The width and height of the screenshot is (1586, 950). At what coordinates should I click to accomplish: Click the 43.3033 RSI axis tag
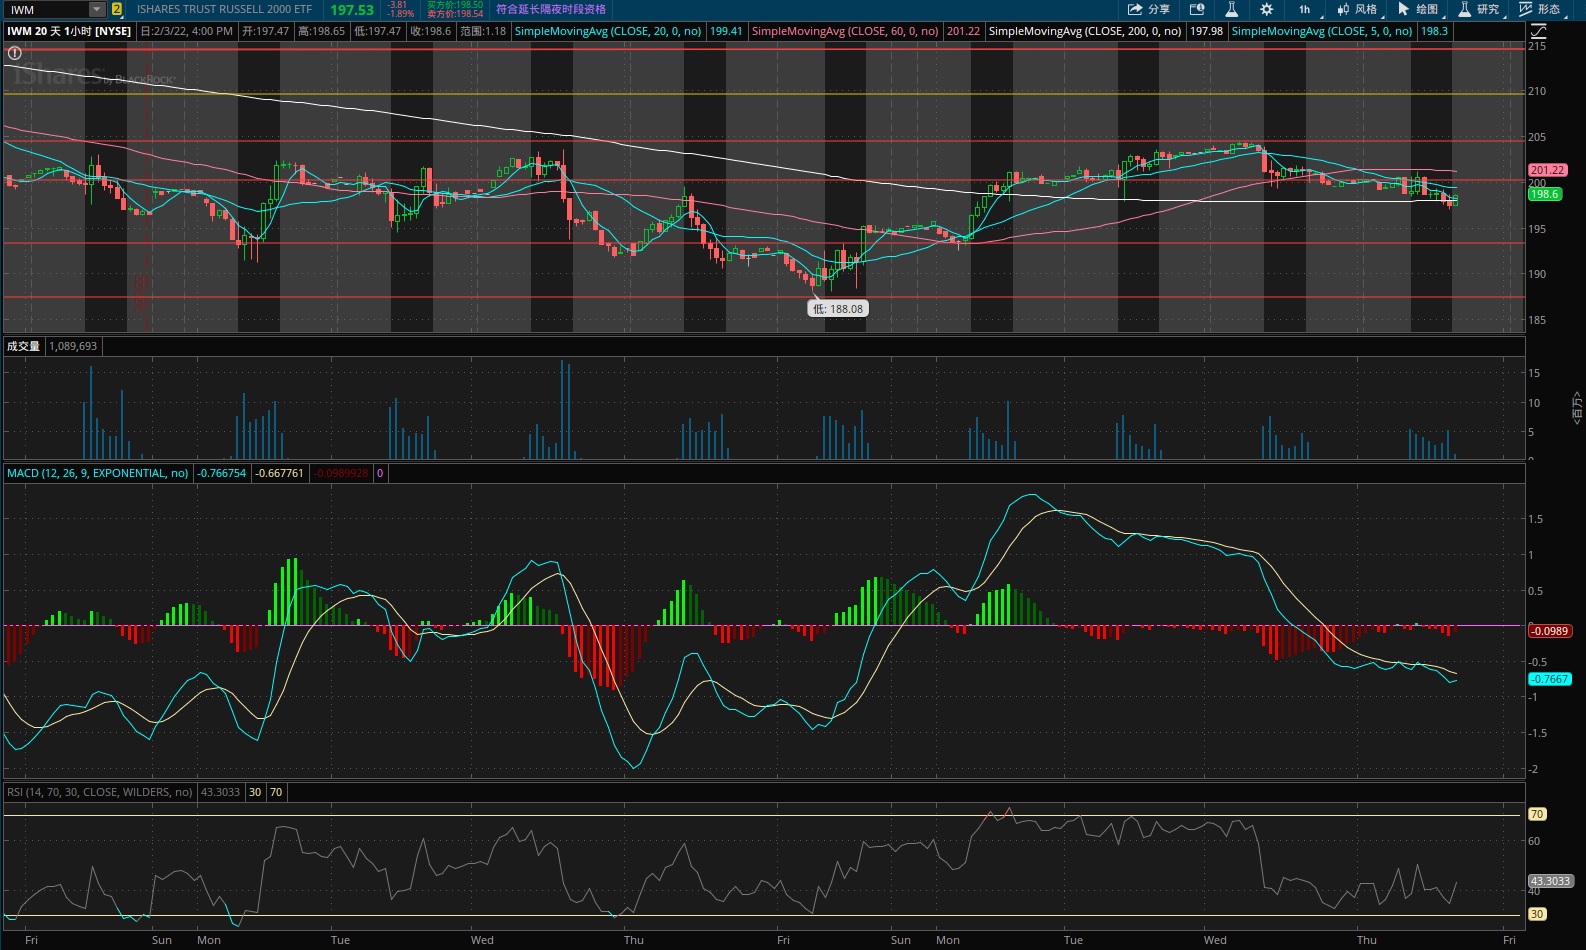tap(1551, 881)
